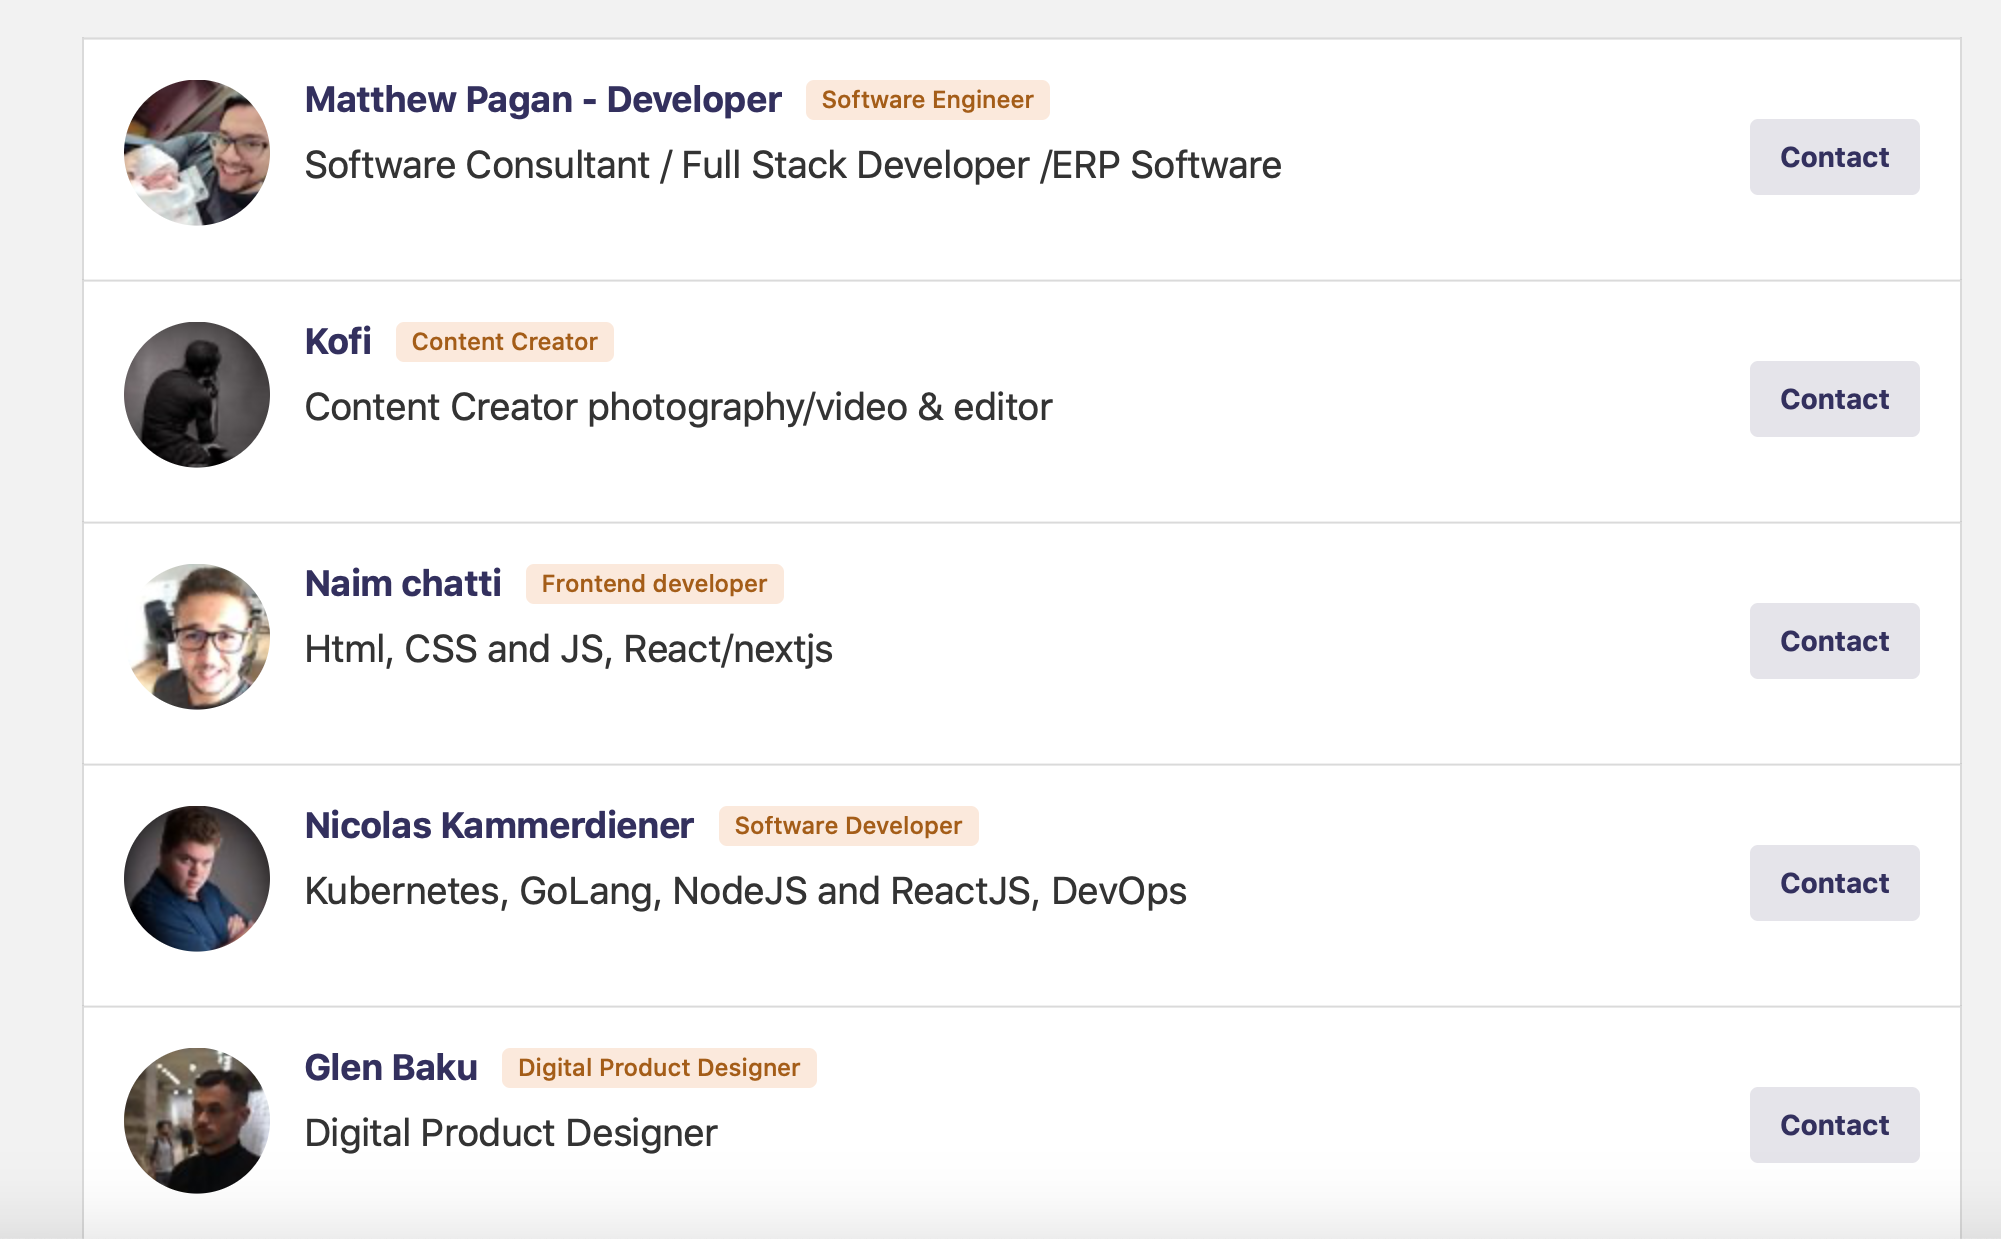Select the Frontend developer badge
The width and height of the screenshot is (2001, 1239).
[654, 583]
